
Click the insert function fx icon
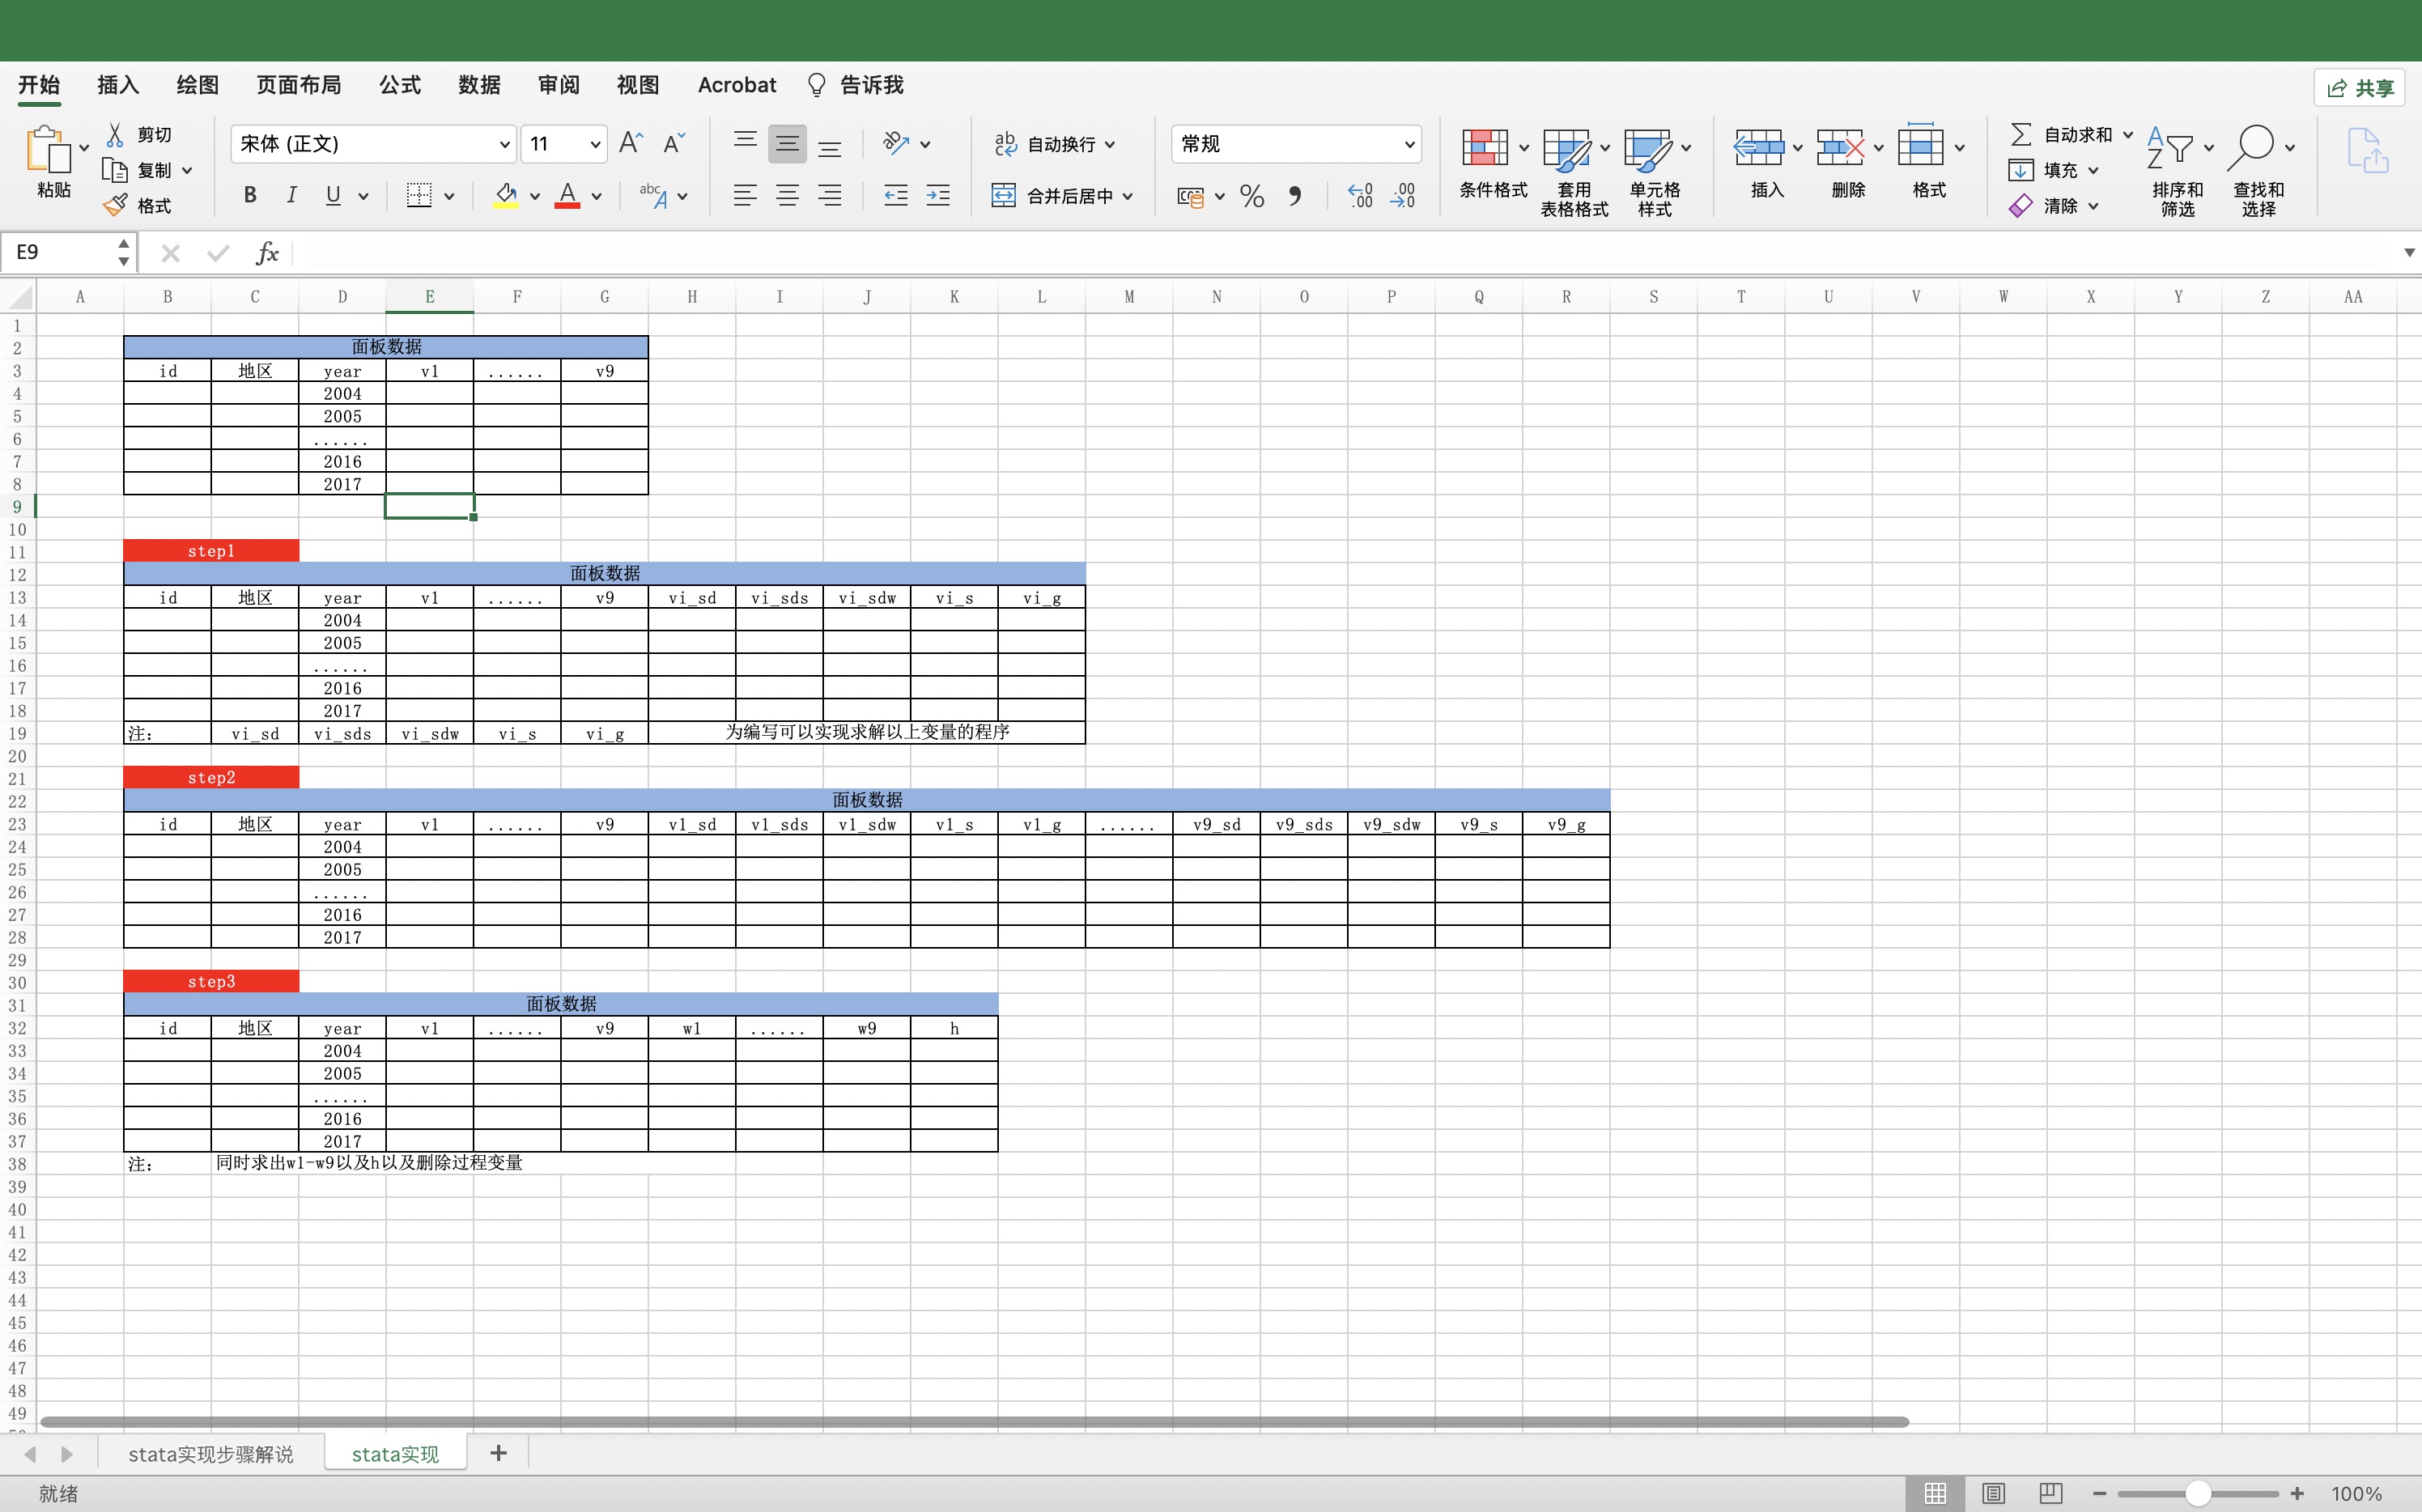(266, 253)
